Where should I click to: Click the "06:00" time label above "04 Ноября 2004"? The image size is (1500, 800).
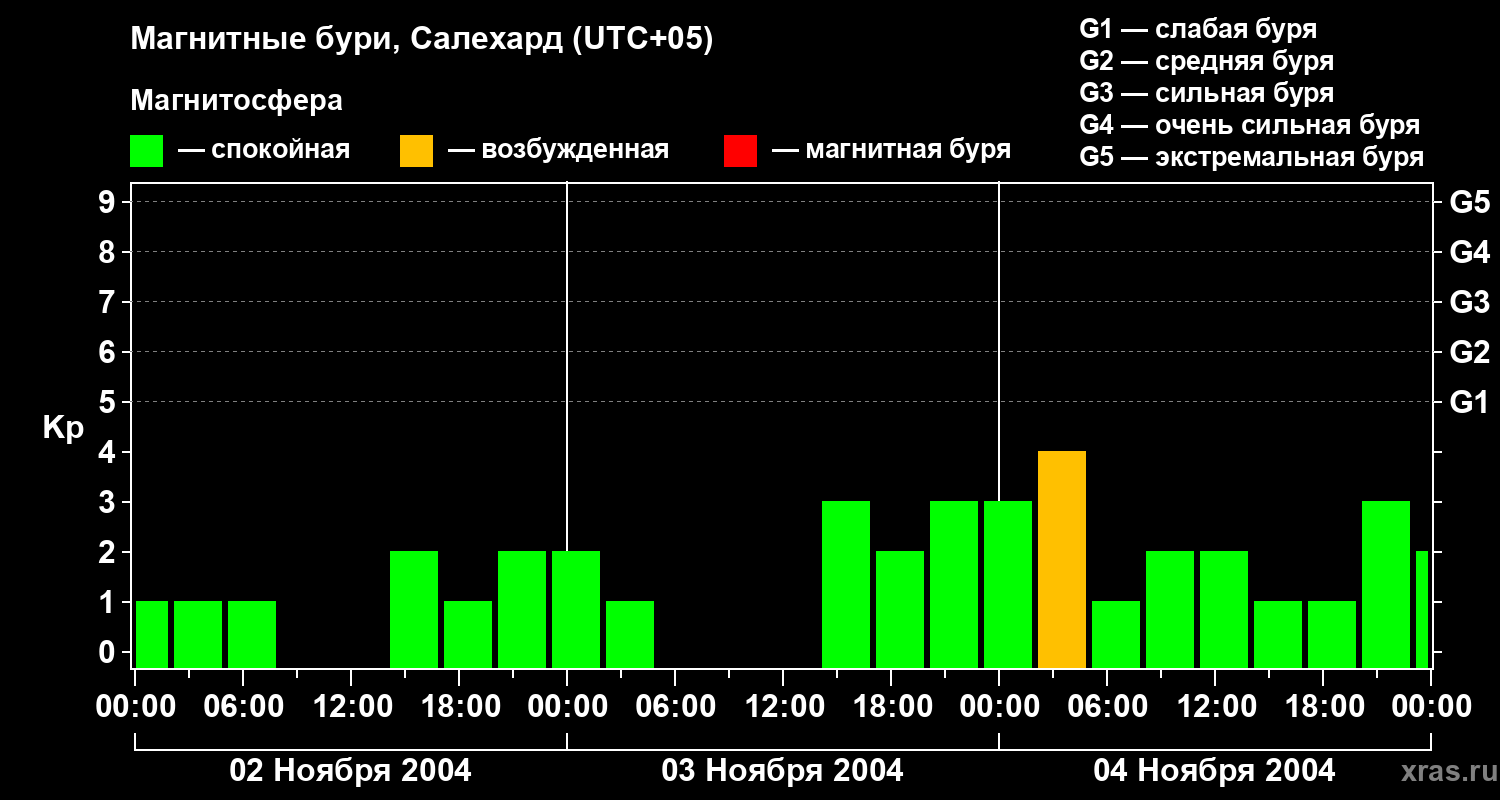point(1107,706)
